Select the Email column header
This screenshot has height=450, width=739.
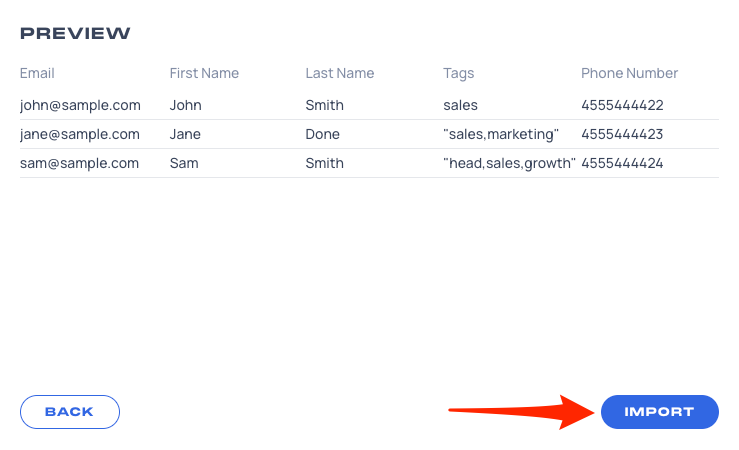click(37, 73)
